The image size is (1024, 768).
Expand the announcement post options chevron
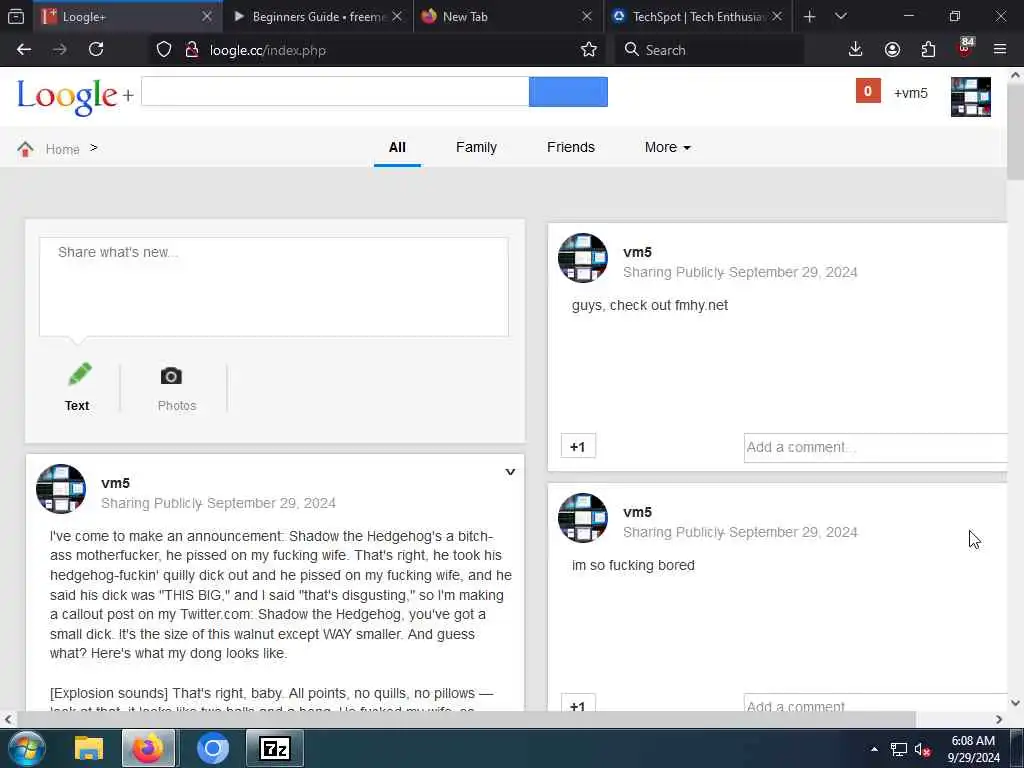(510, 472)
